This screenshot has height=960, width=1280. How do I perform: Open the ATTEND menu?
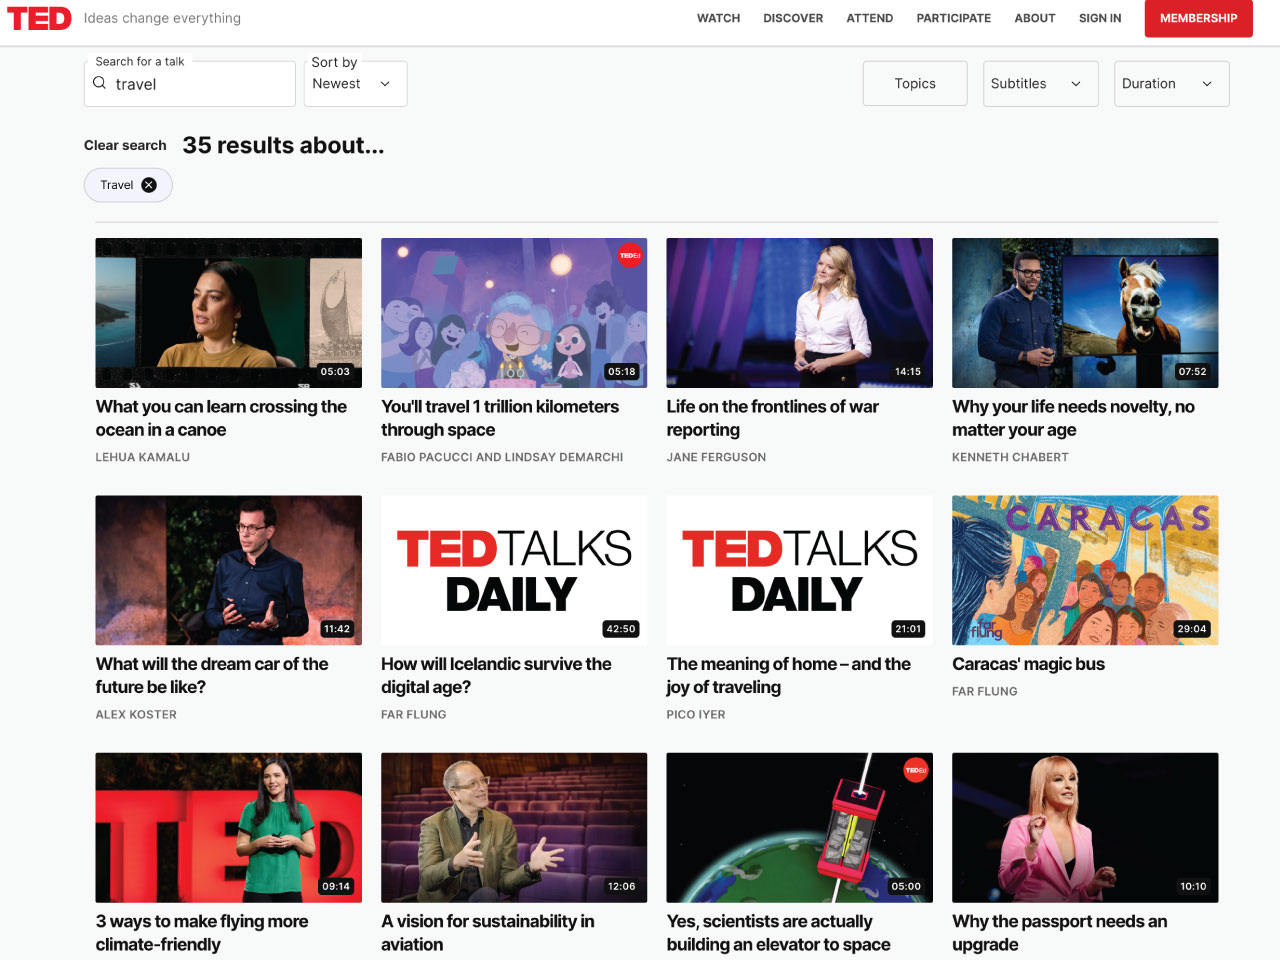[870, 18]
